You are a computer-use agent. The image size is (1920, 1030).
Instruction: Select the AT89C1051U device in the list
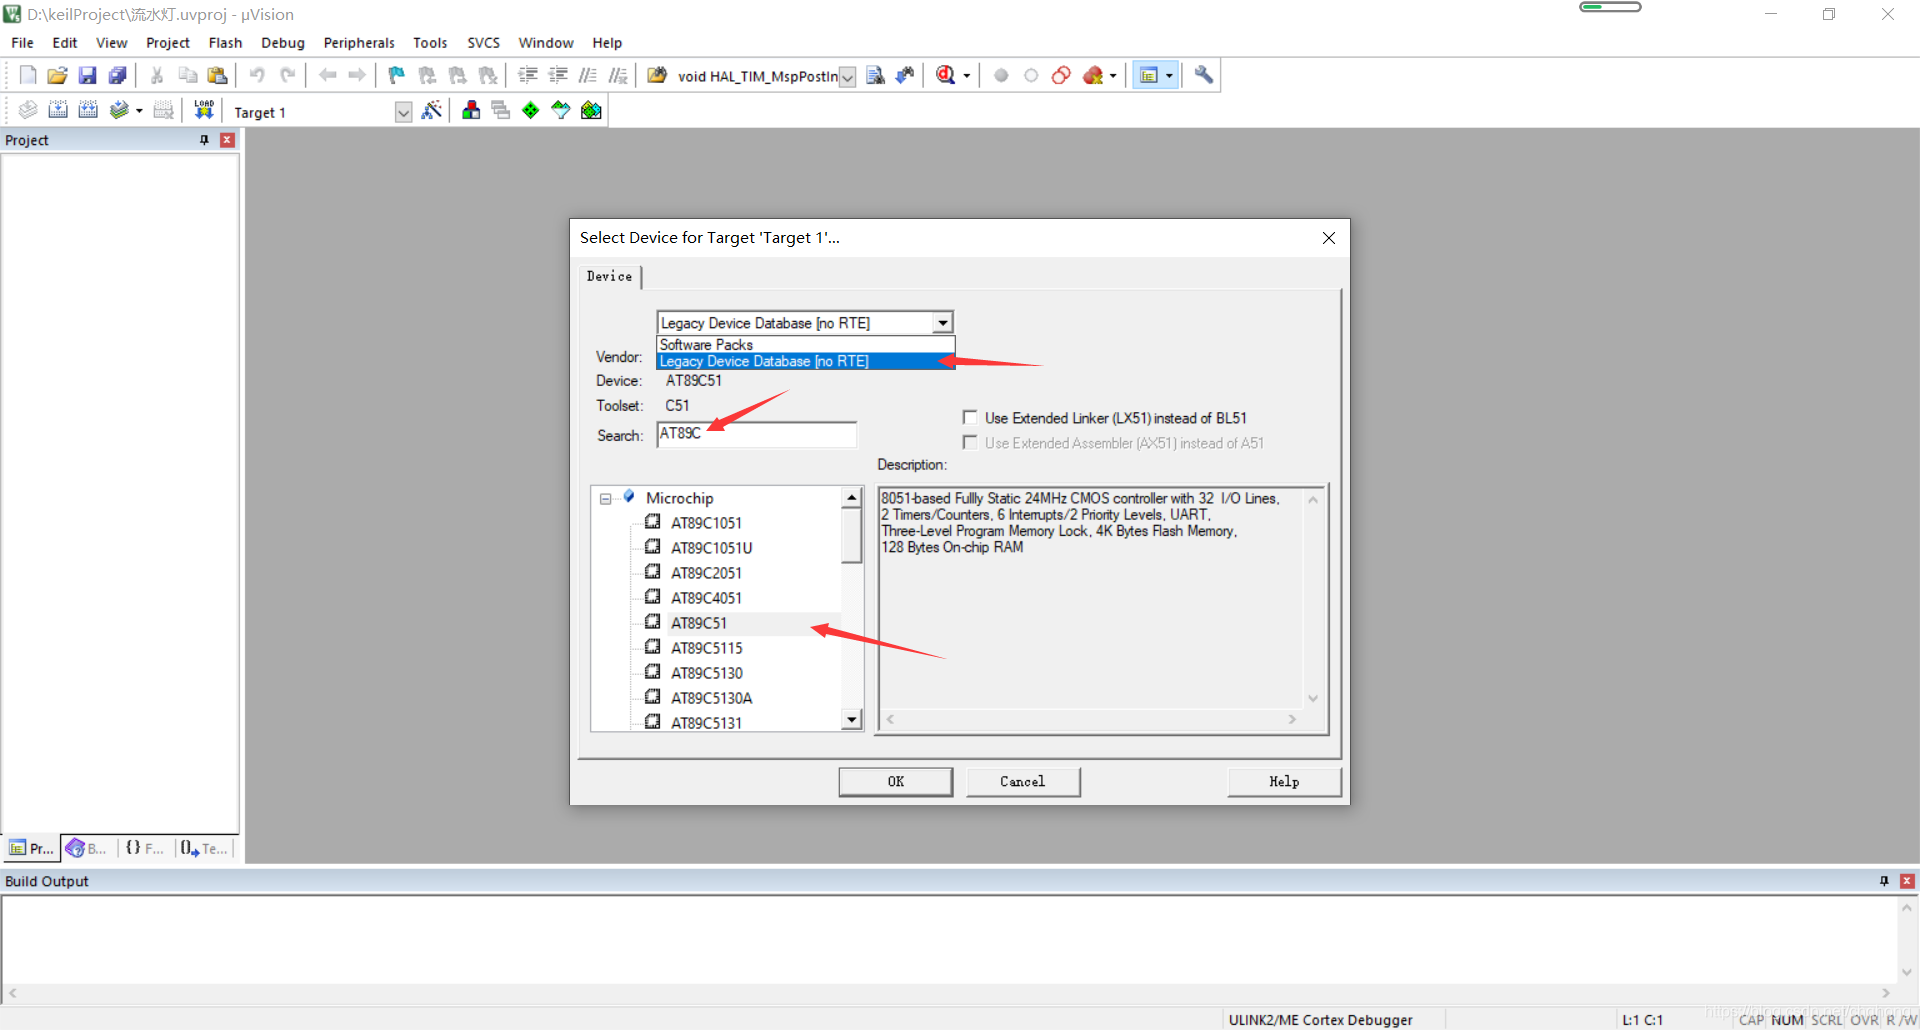(711, 548)
